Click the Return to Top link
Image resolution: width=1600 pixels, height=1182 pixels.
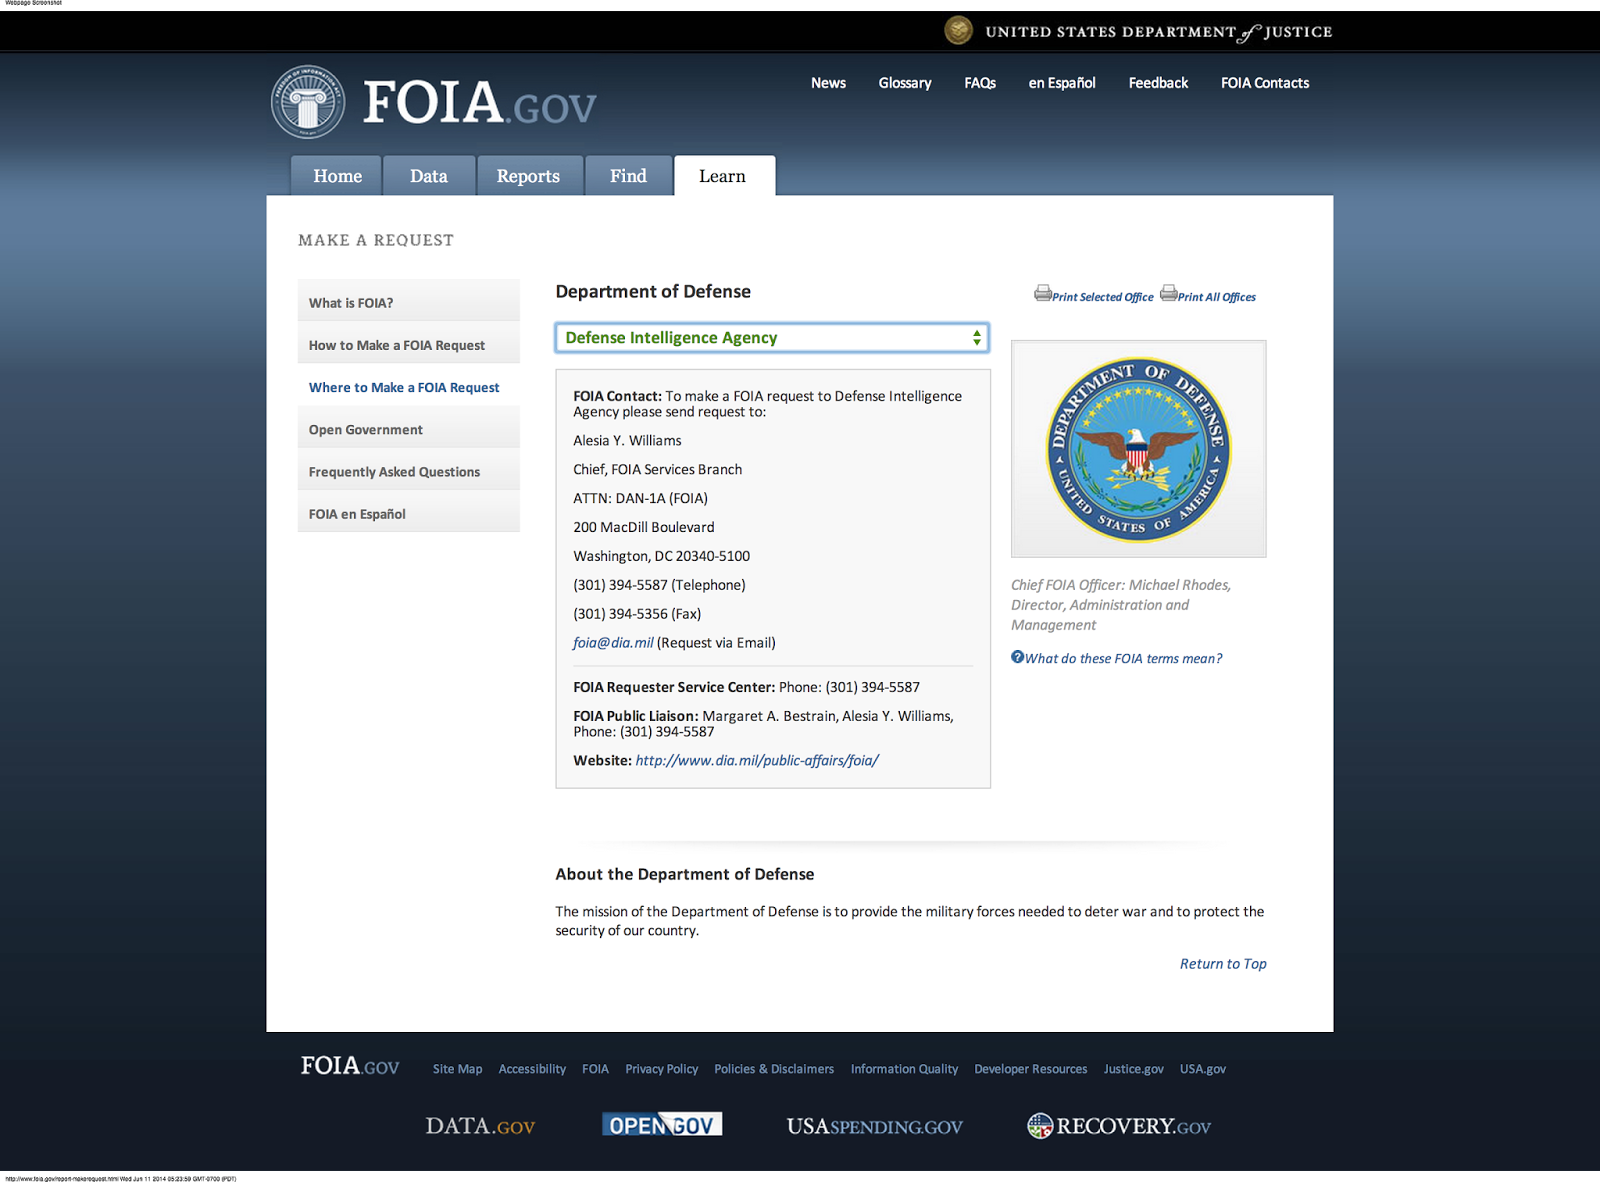[x=1223, y=964]
